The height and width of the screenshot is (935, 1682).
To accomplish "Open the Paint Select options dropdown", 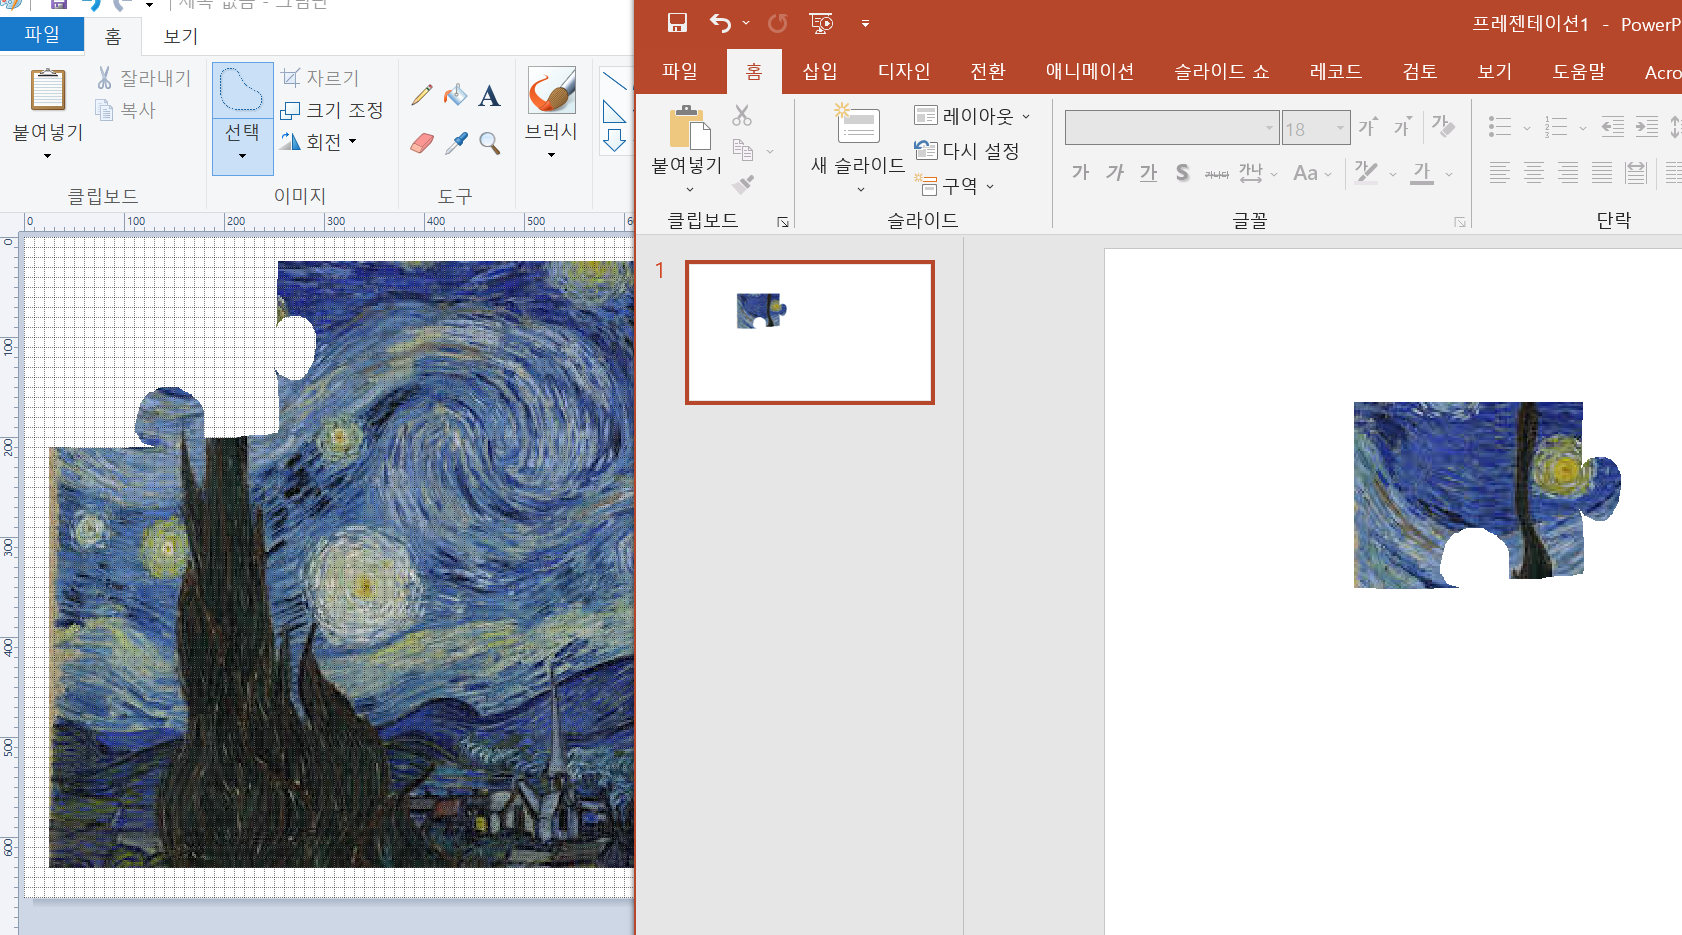I will pyautogui.click(x=242, y=155).
